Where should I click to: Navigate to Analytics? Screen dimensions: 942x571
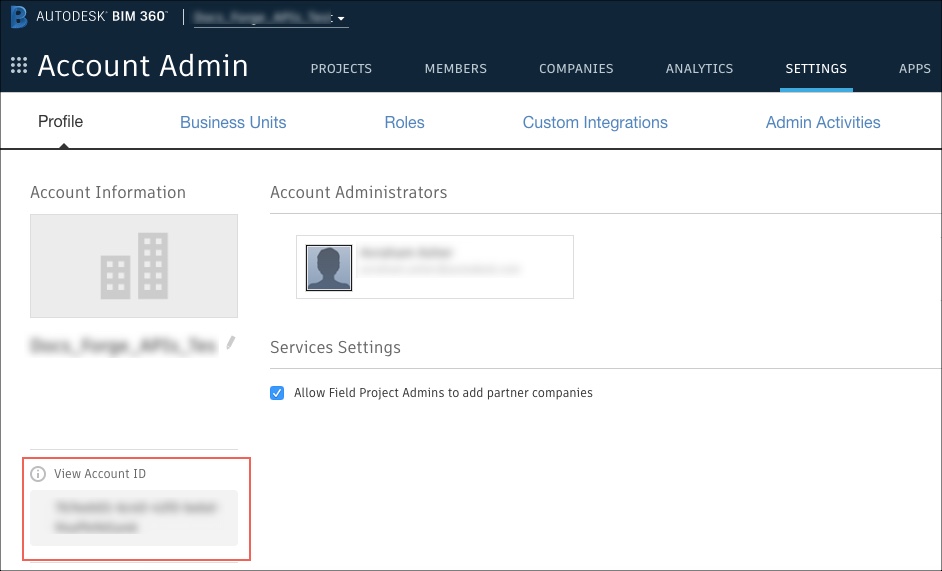[x=699, y=69]
